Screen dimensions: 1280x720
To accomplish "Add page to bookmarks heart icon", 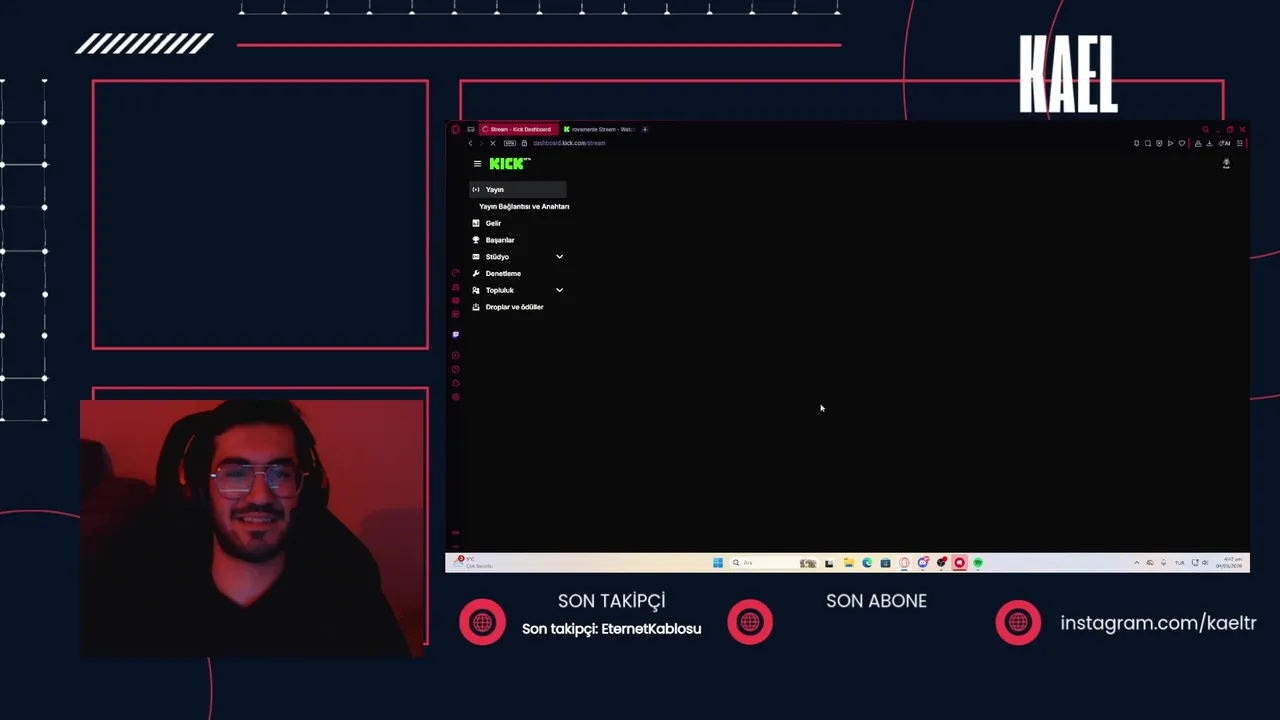I will 1182,143.
